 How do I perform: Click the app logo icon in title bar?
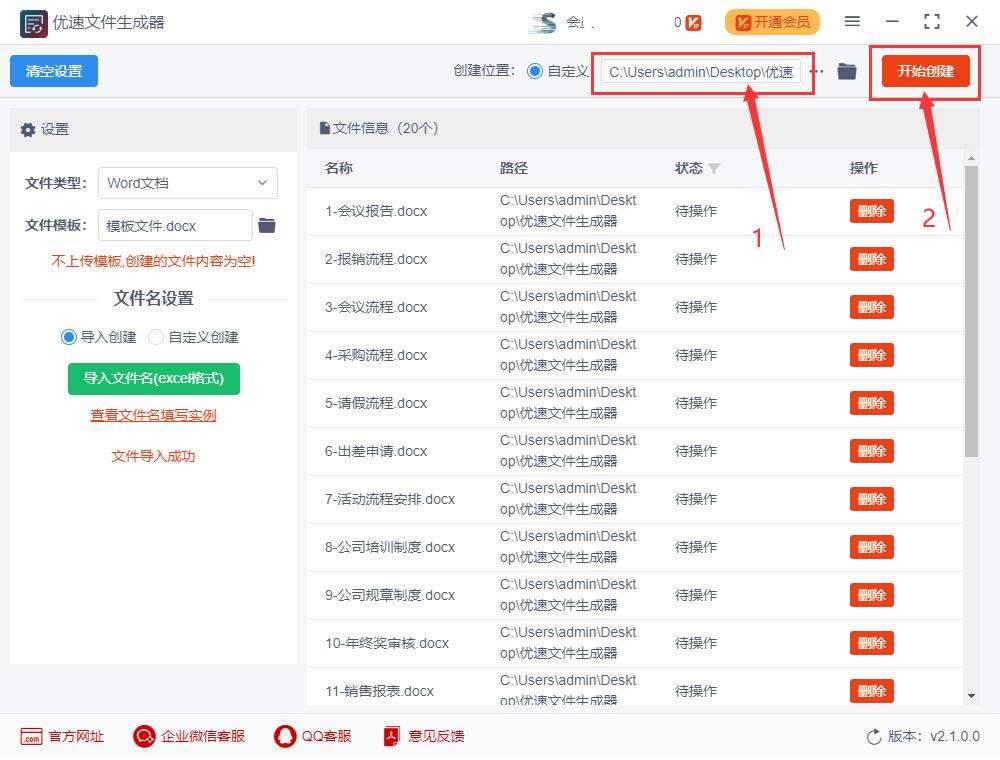pos(34,24)
